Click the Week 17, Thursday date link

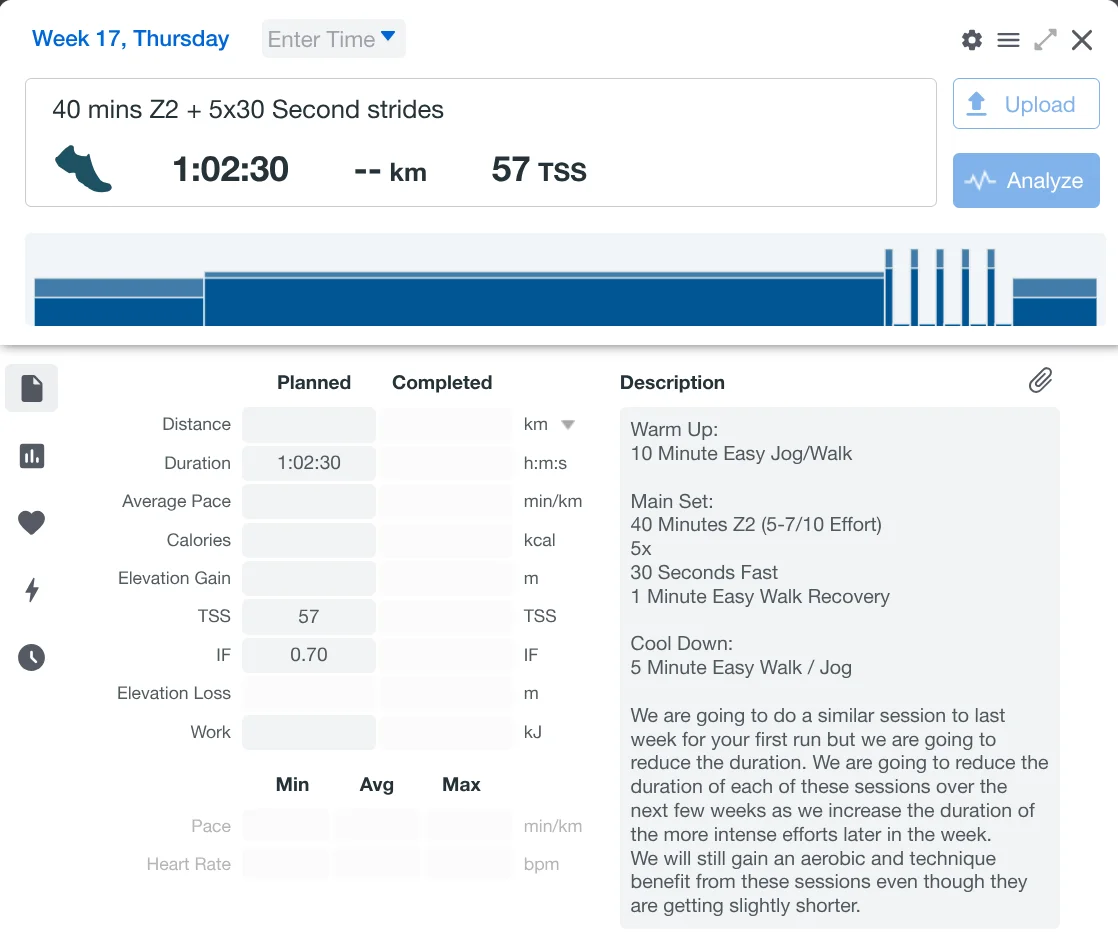[x=130, y=39]
